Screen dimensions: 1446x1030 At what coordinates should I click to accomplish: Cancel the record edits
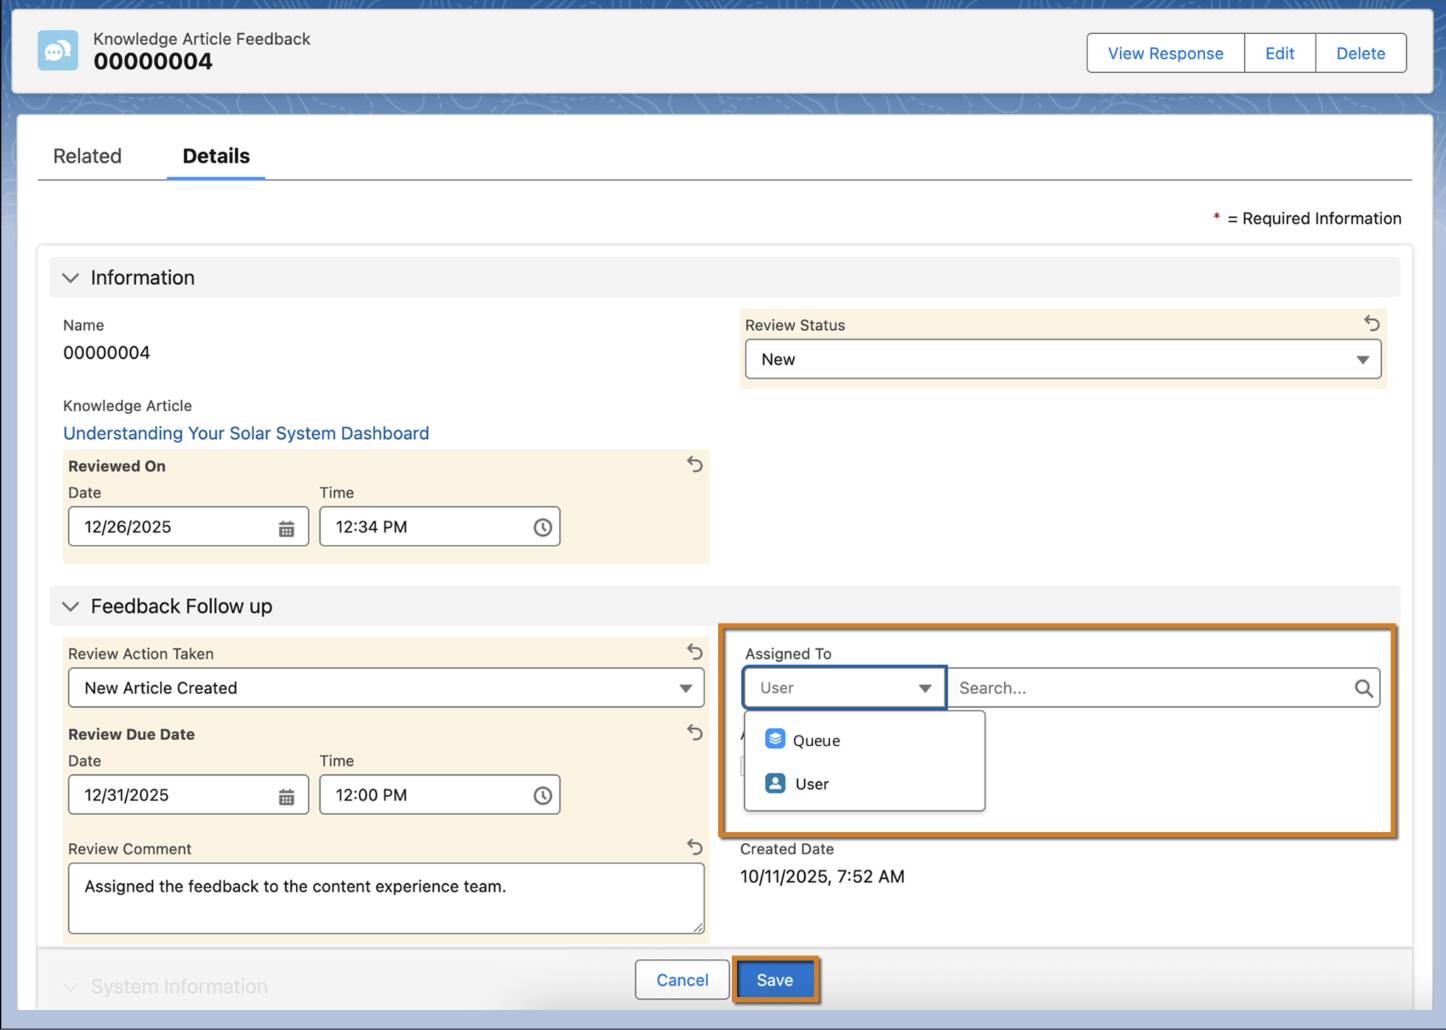682,980
